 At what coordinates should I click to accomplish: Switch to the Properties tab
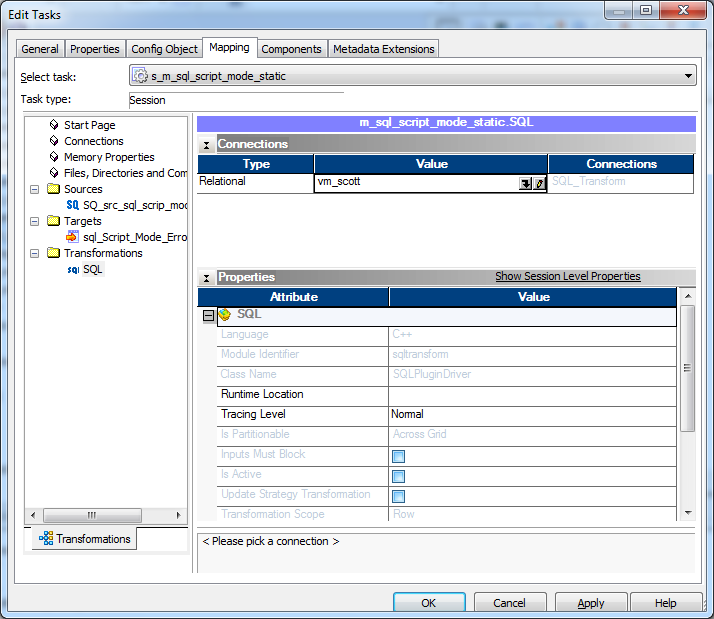[x=95, y=49]
